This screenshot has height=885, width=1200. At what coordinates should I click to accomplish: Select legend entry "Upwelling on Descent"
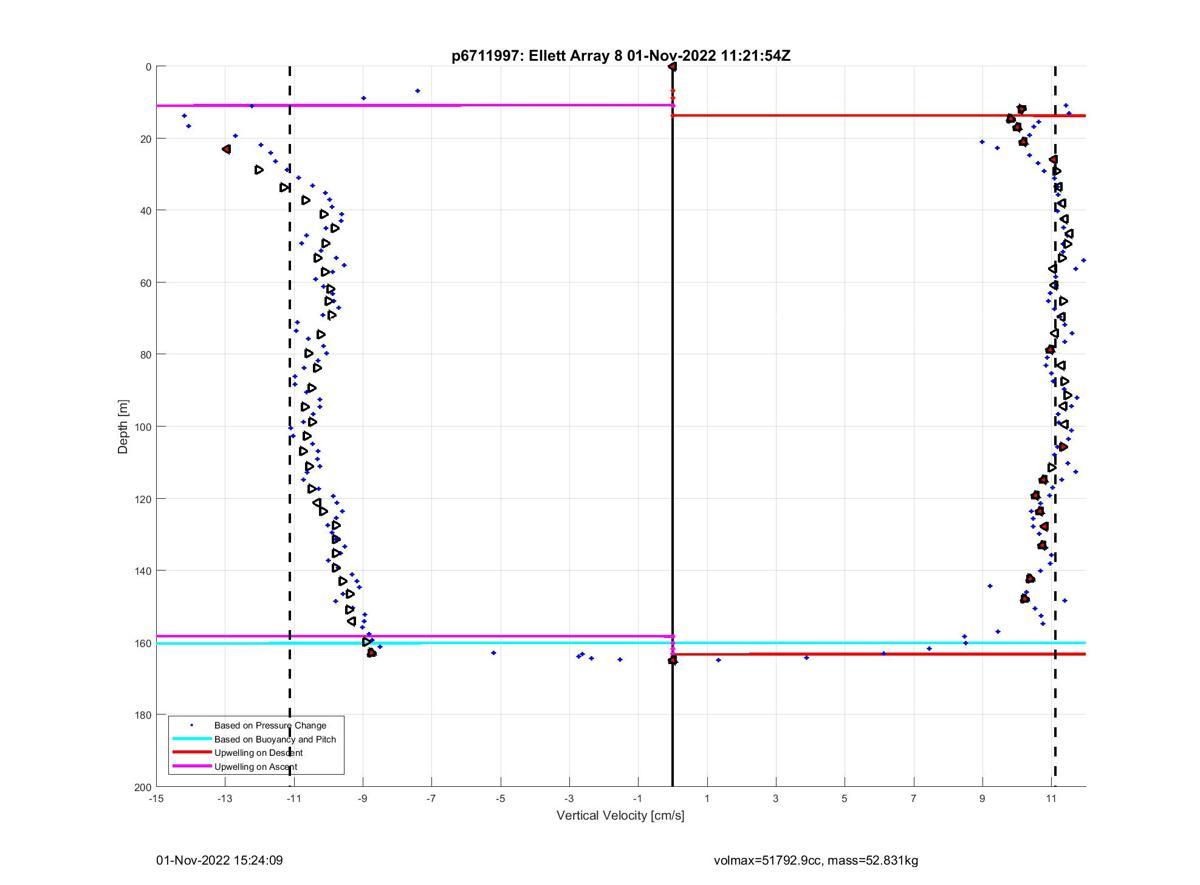[x=258, y=753]
